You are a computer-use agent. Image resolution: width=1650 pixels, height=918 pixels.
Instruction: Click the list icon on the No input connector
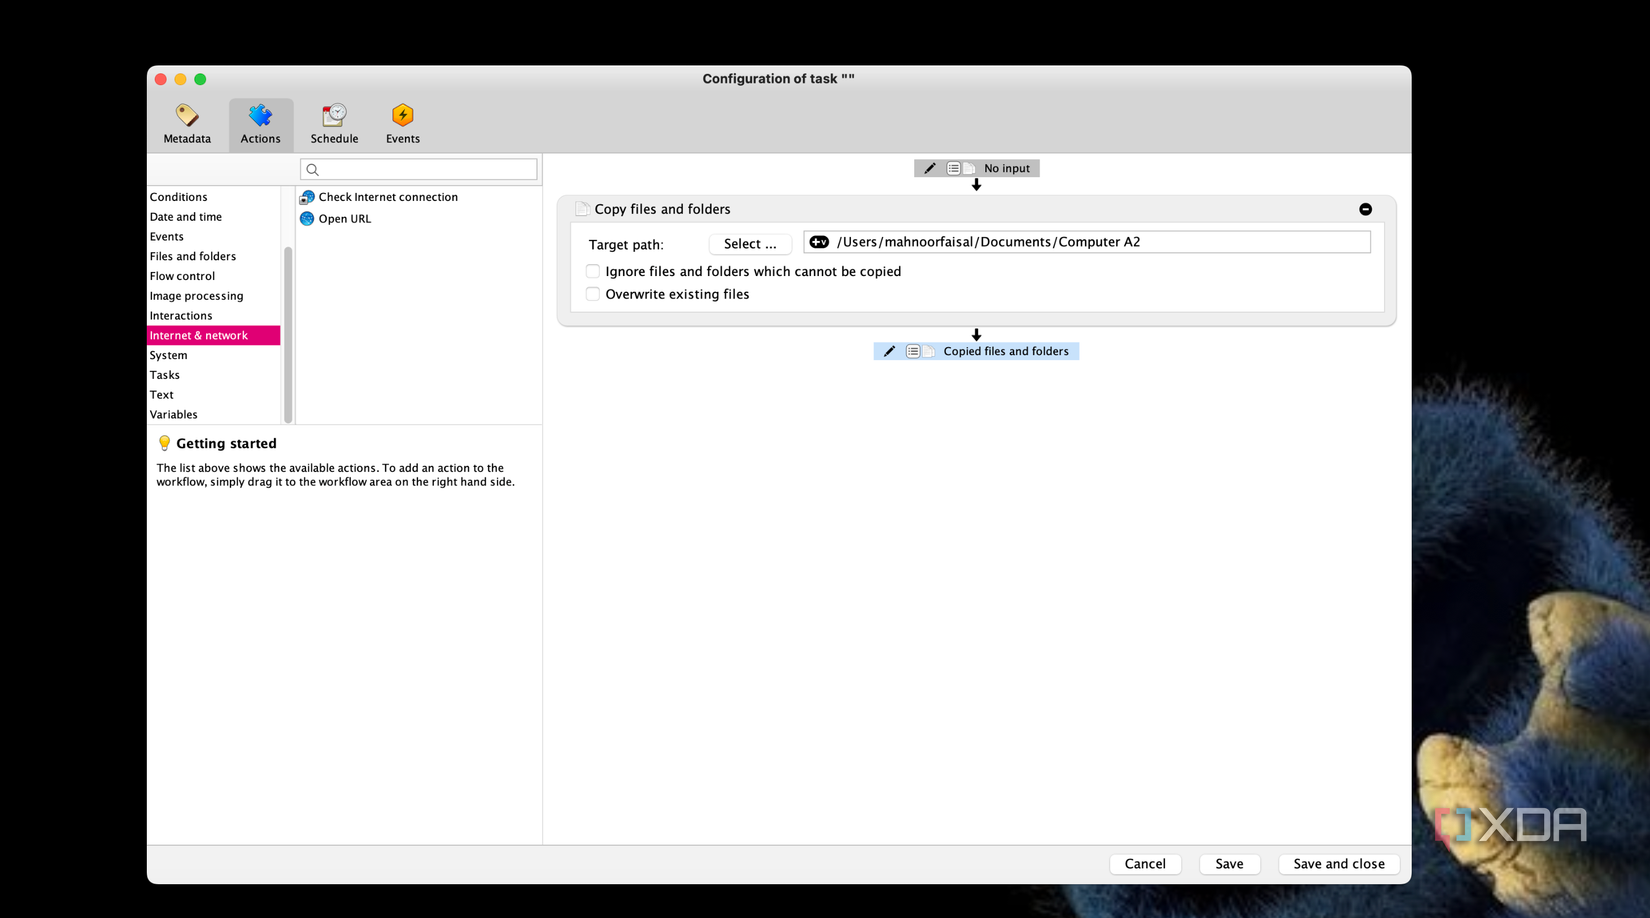pyautogui.click(x=953, y=168)
